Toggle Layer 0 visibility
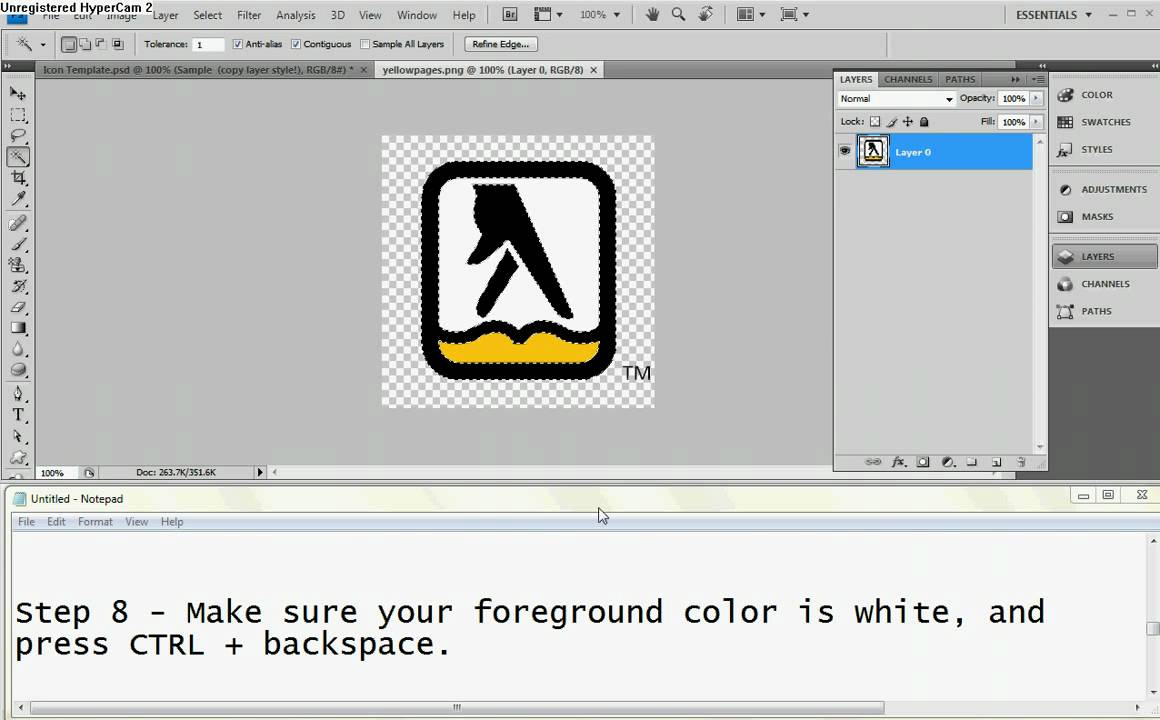The image size is (1160, 720). (845, 151)
